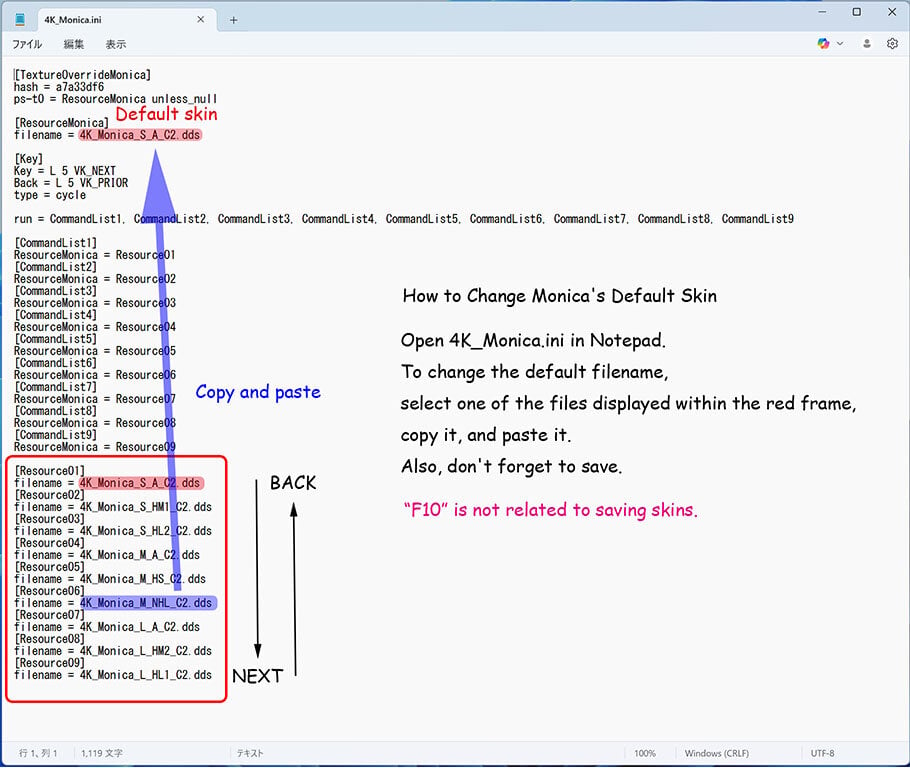The image size is (910, 768).
Task: Click the [Resource09] section header
Action: click(49, 663)
